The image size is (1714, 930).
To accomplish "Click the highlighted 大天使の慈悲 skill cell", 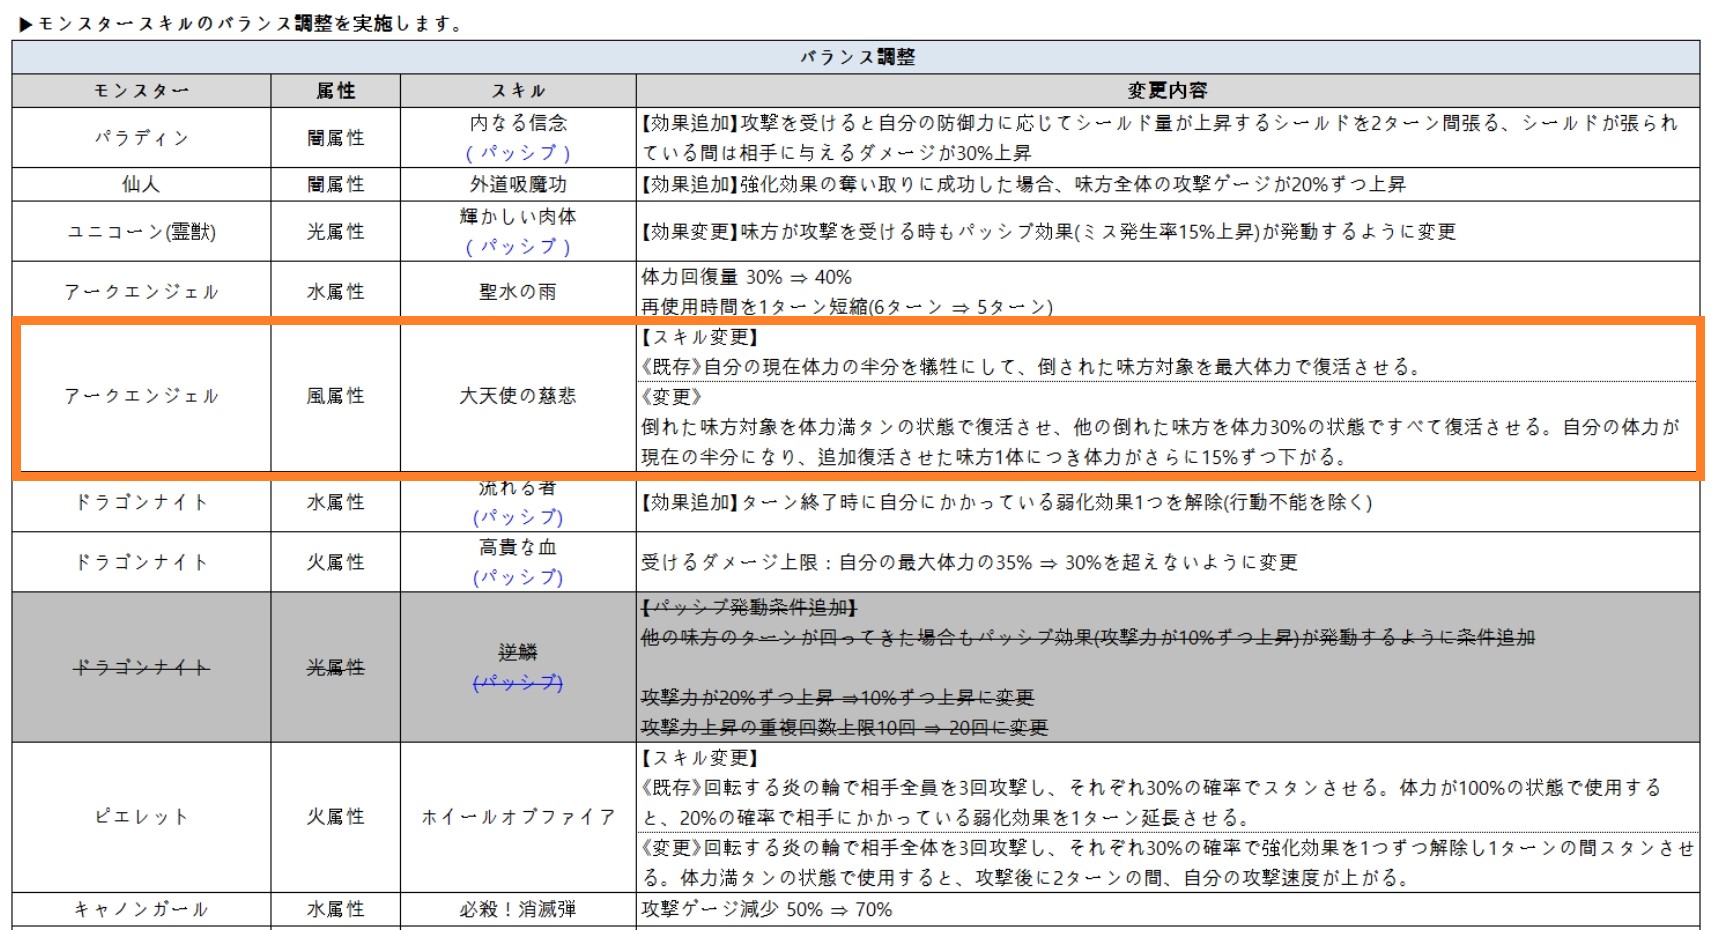I will (518, 396).
